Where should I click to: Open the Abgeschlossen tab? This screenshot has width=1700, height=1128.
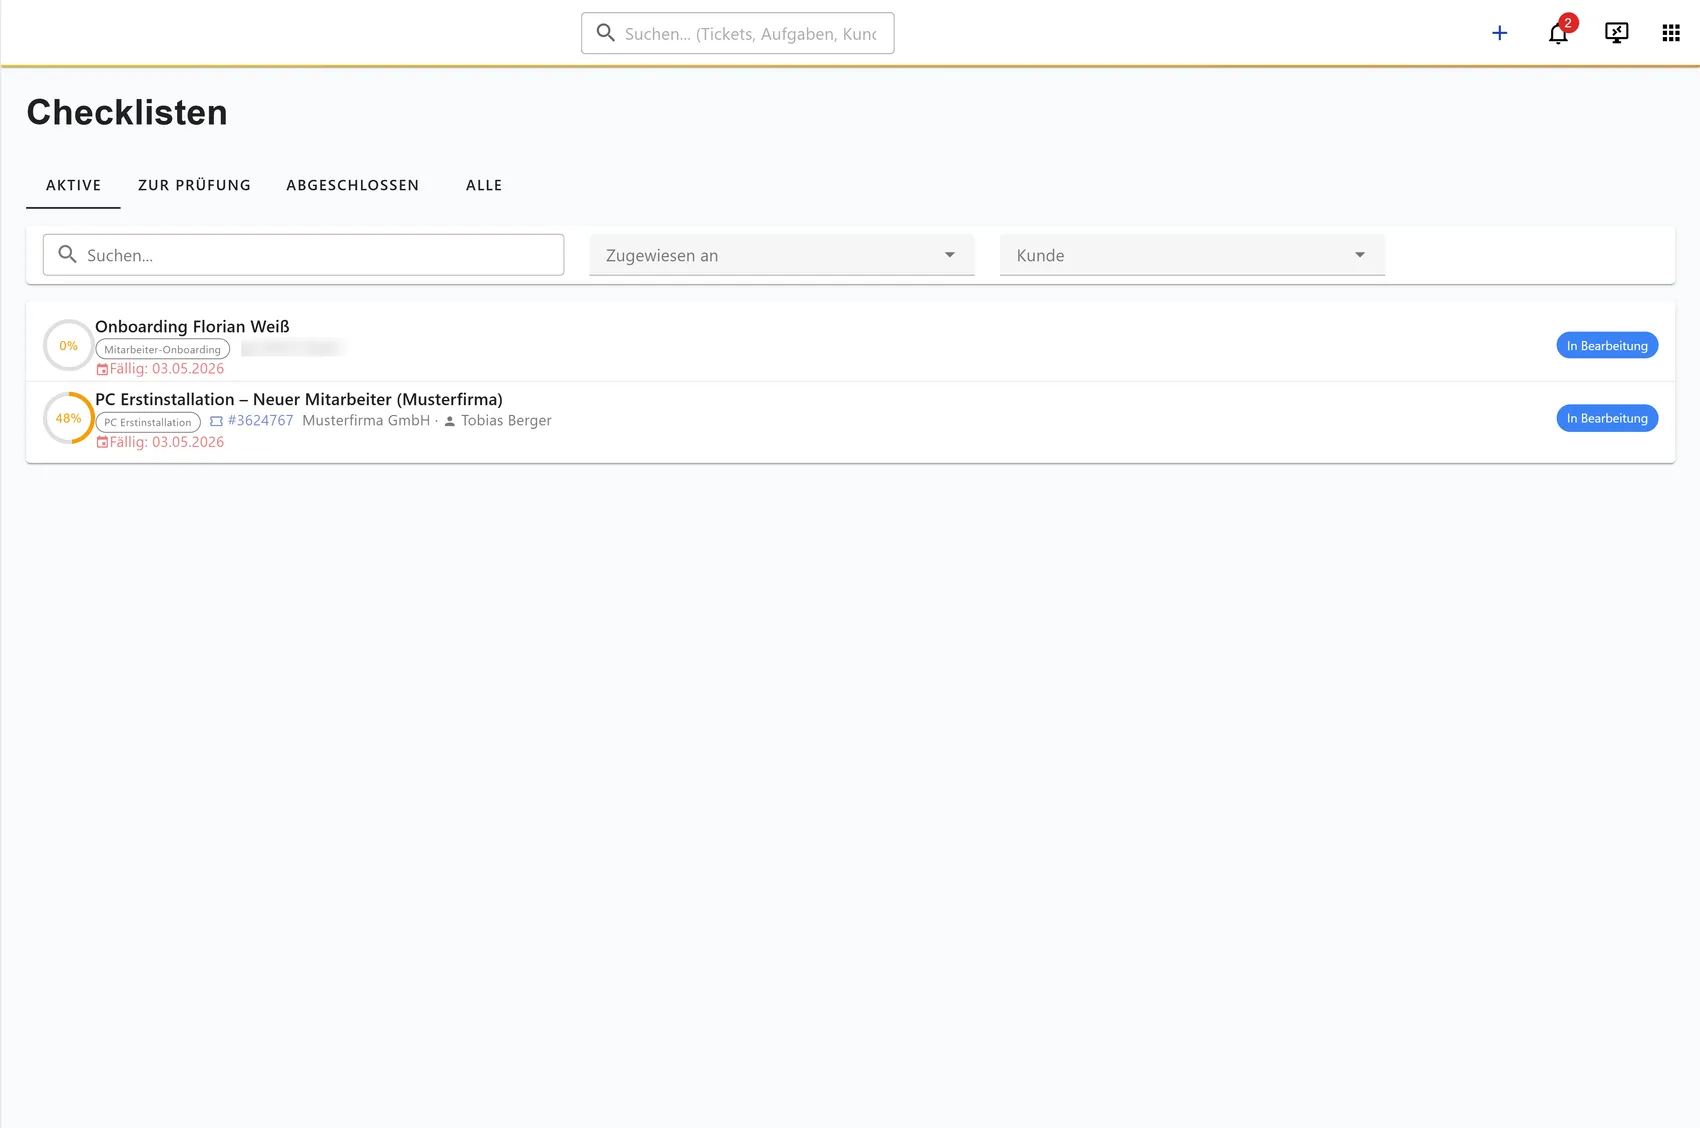(x=352, y=185)
